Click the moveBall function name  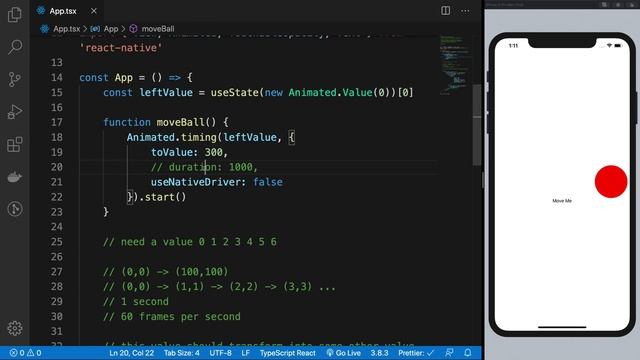[180, 122]
